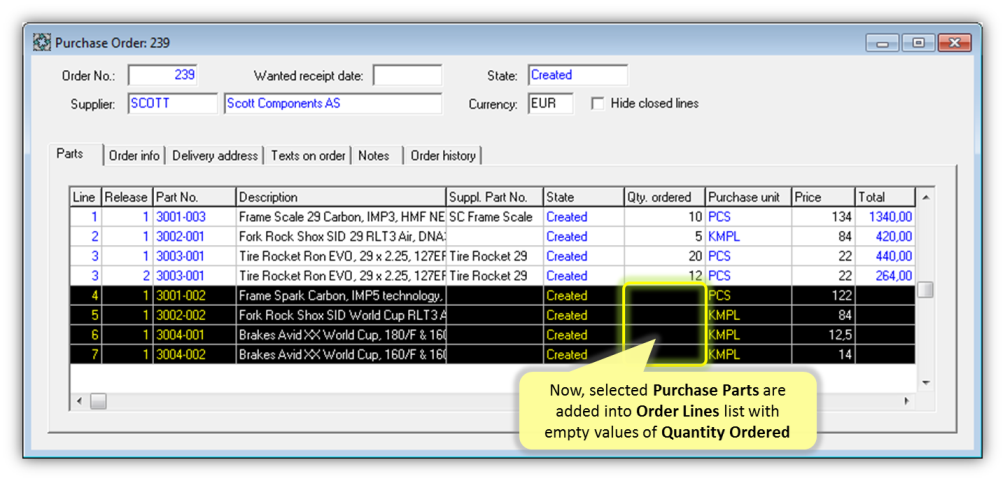1005x481 pixels.
Task: Select the Notes tab
Action: coord(374,156)
